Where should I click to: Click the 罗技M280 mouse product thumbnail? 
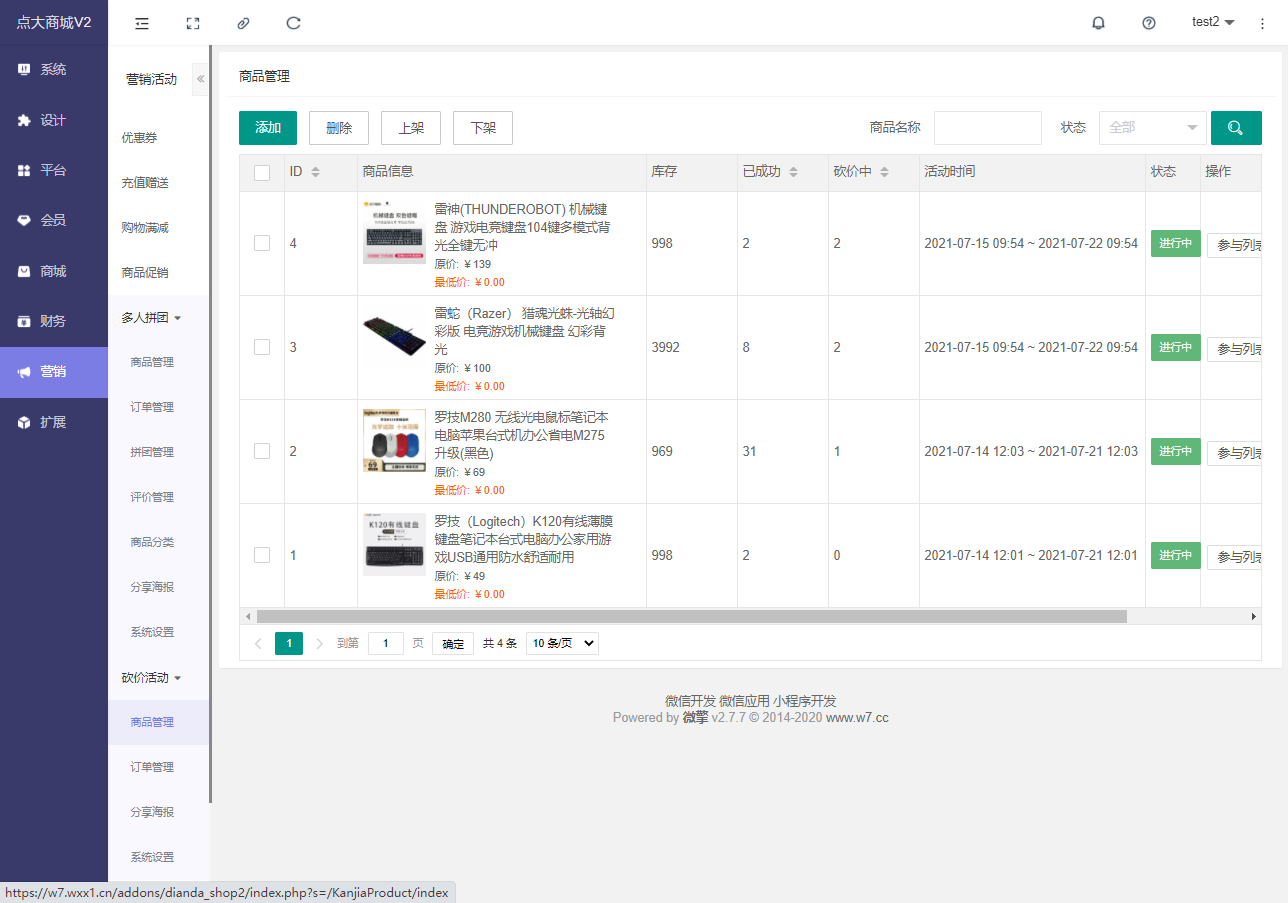pos(394,440)
